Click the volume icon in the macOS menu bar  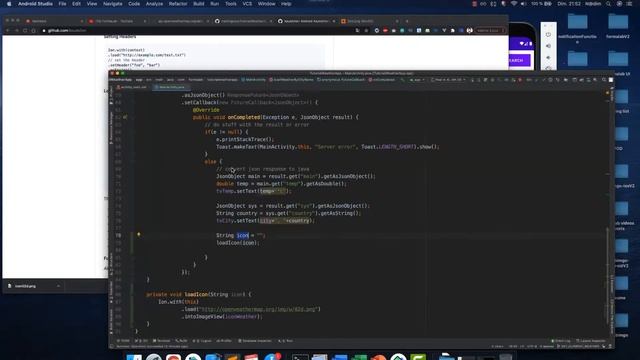pos(523,4)
